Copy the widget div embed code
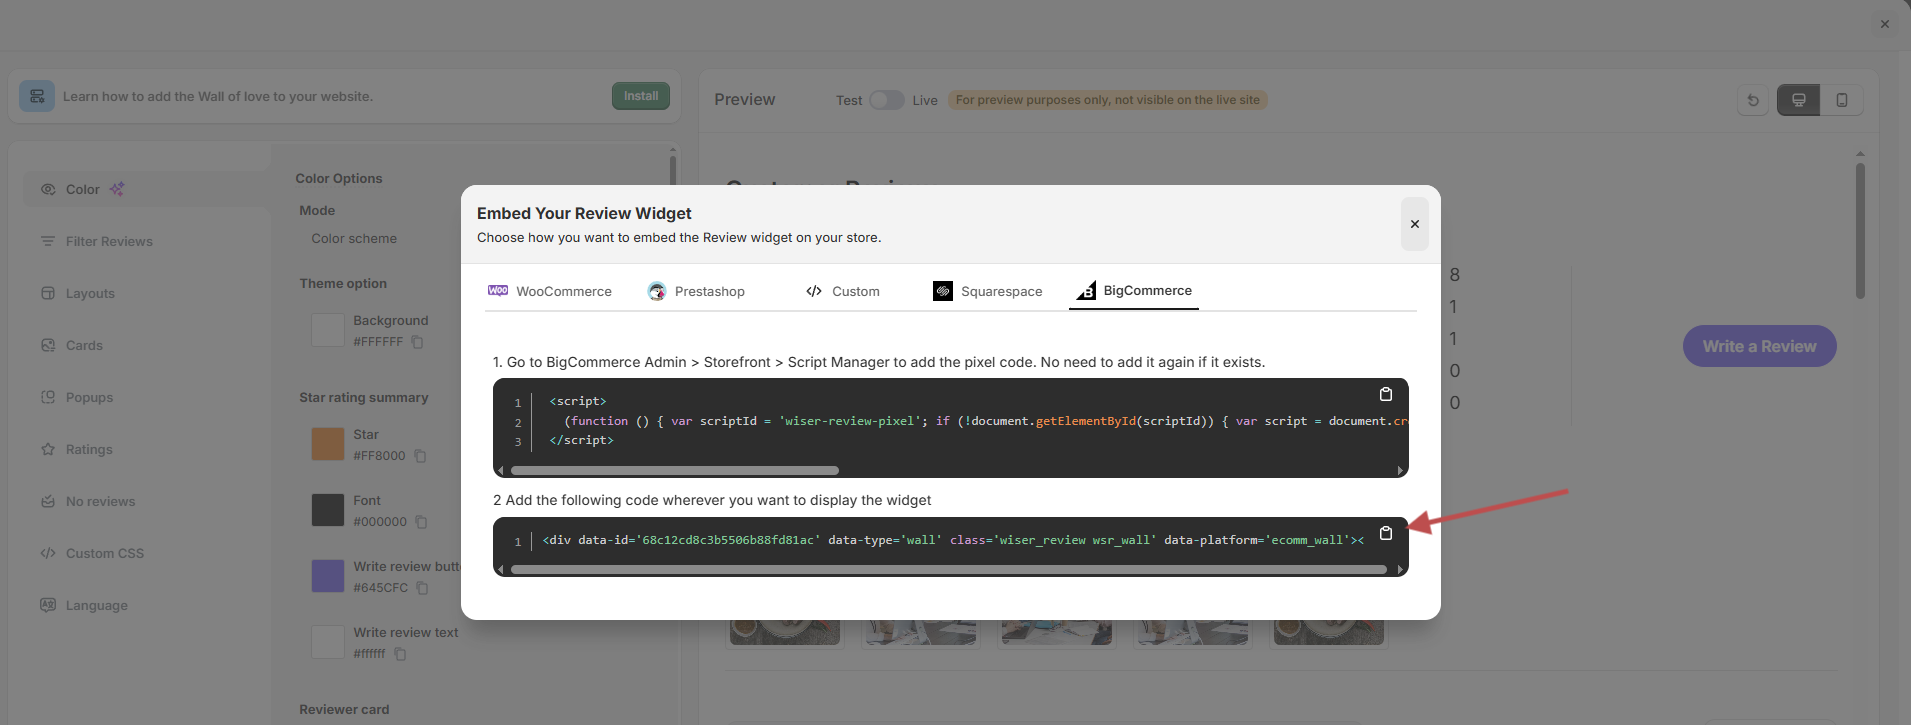Image resolution: width=1911 pixels, height=725 pixels. click(x=1385, y=533)
